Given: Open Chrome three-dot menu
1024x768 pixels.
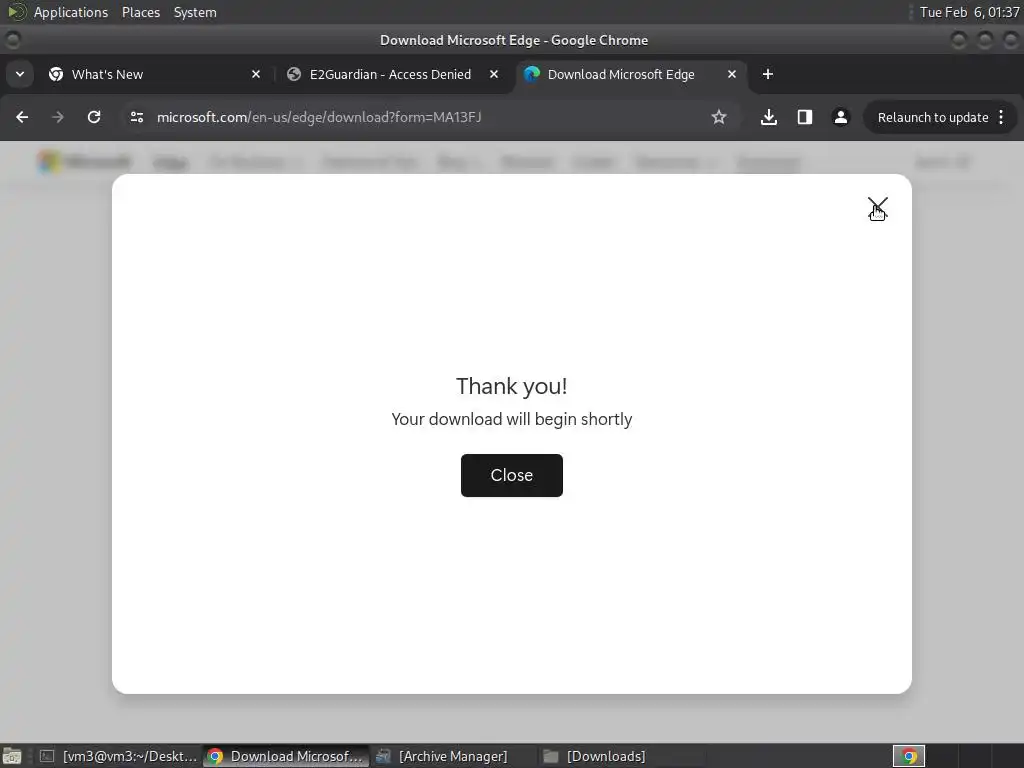Looking at the screenshot, I should coord(1001,118).
